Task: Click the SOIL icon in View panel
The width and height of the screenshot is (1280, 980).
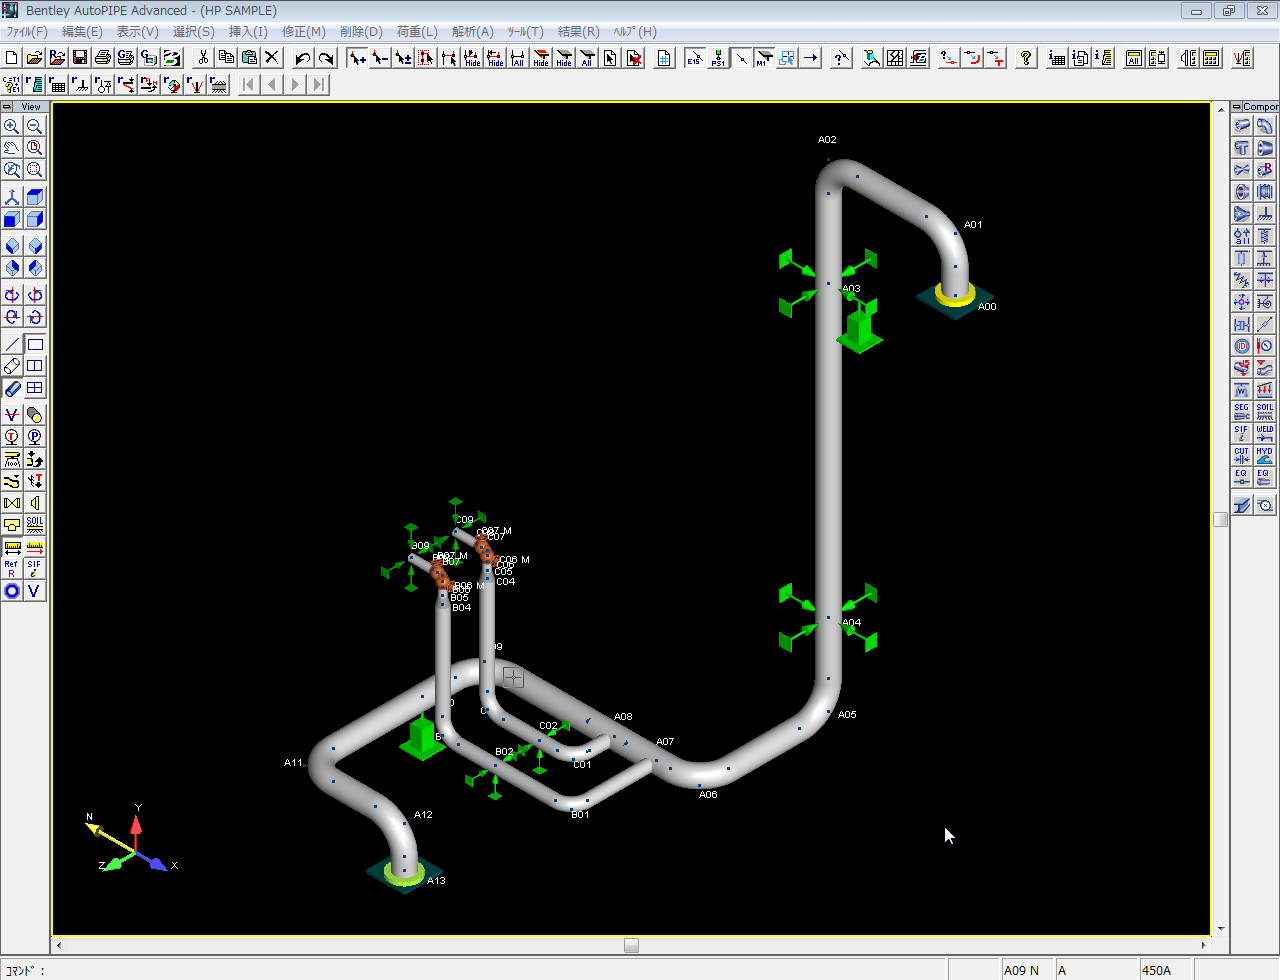Action: (35, 525)
